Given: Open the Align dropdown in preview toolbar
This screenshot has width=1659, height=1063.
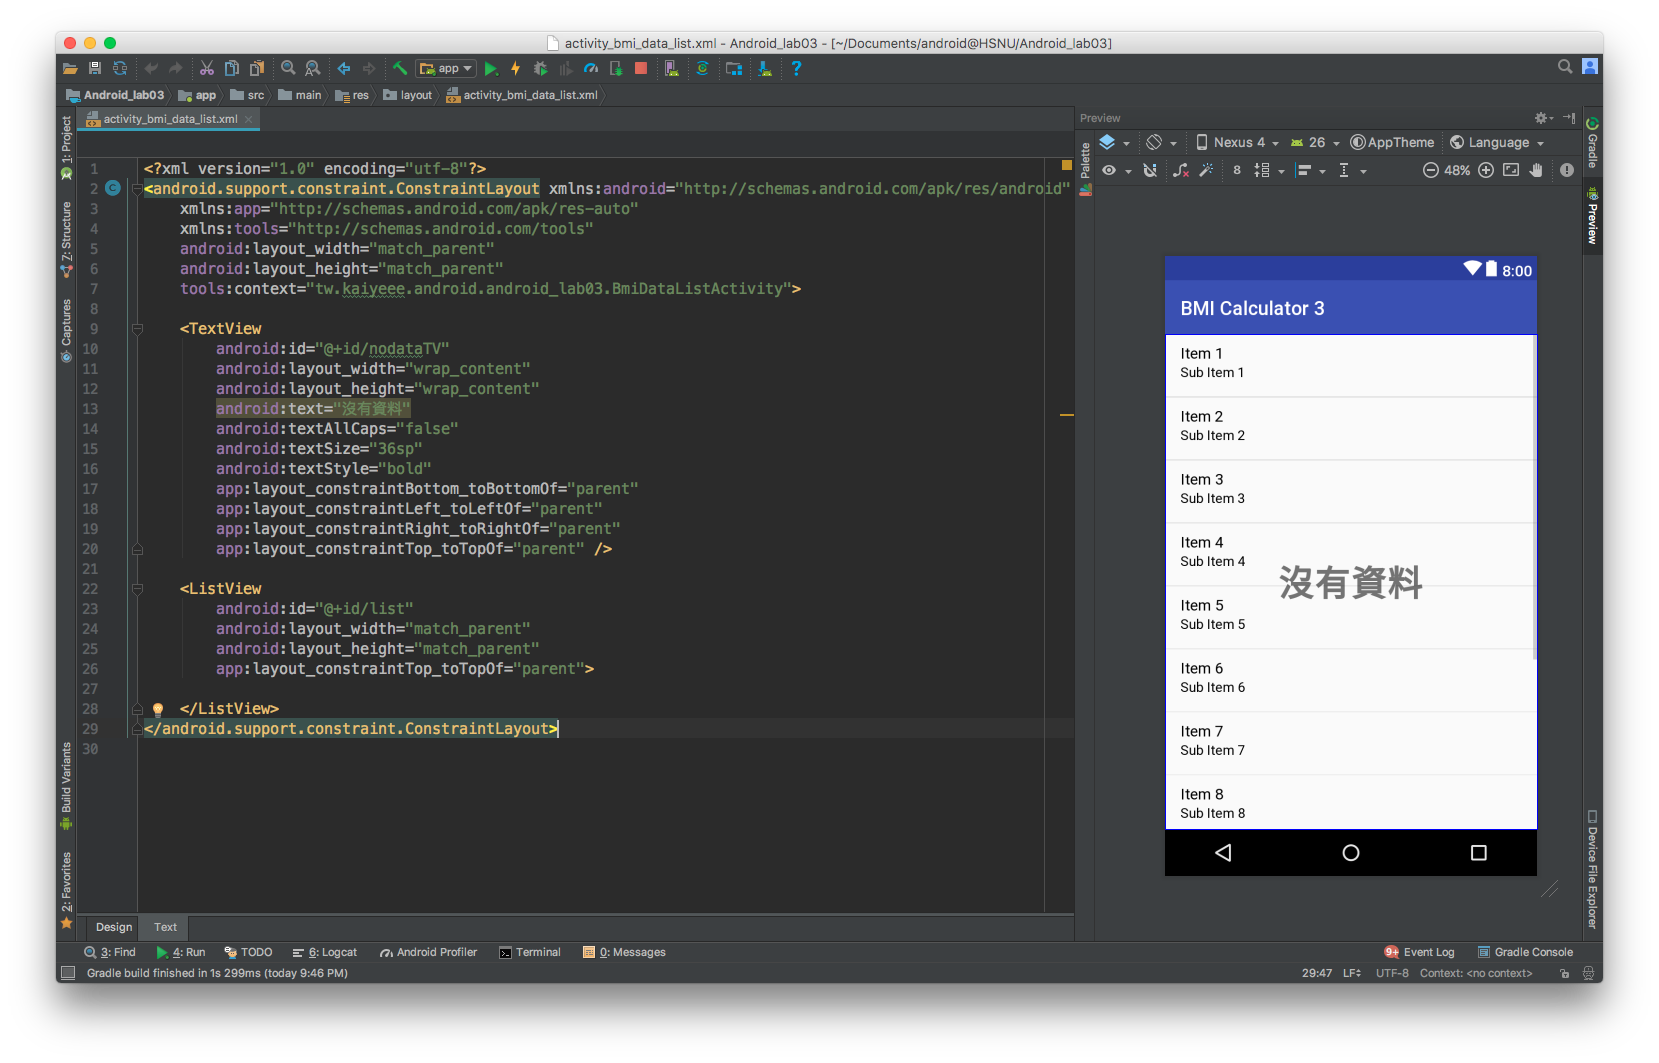Looking at the screenshot, I should 1310,170.
